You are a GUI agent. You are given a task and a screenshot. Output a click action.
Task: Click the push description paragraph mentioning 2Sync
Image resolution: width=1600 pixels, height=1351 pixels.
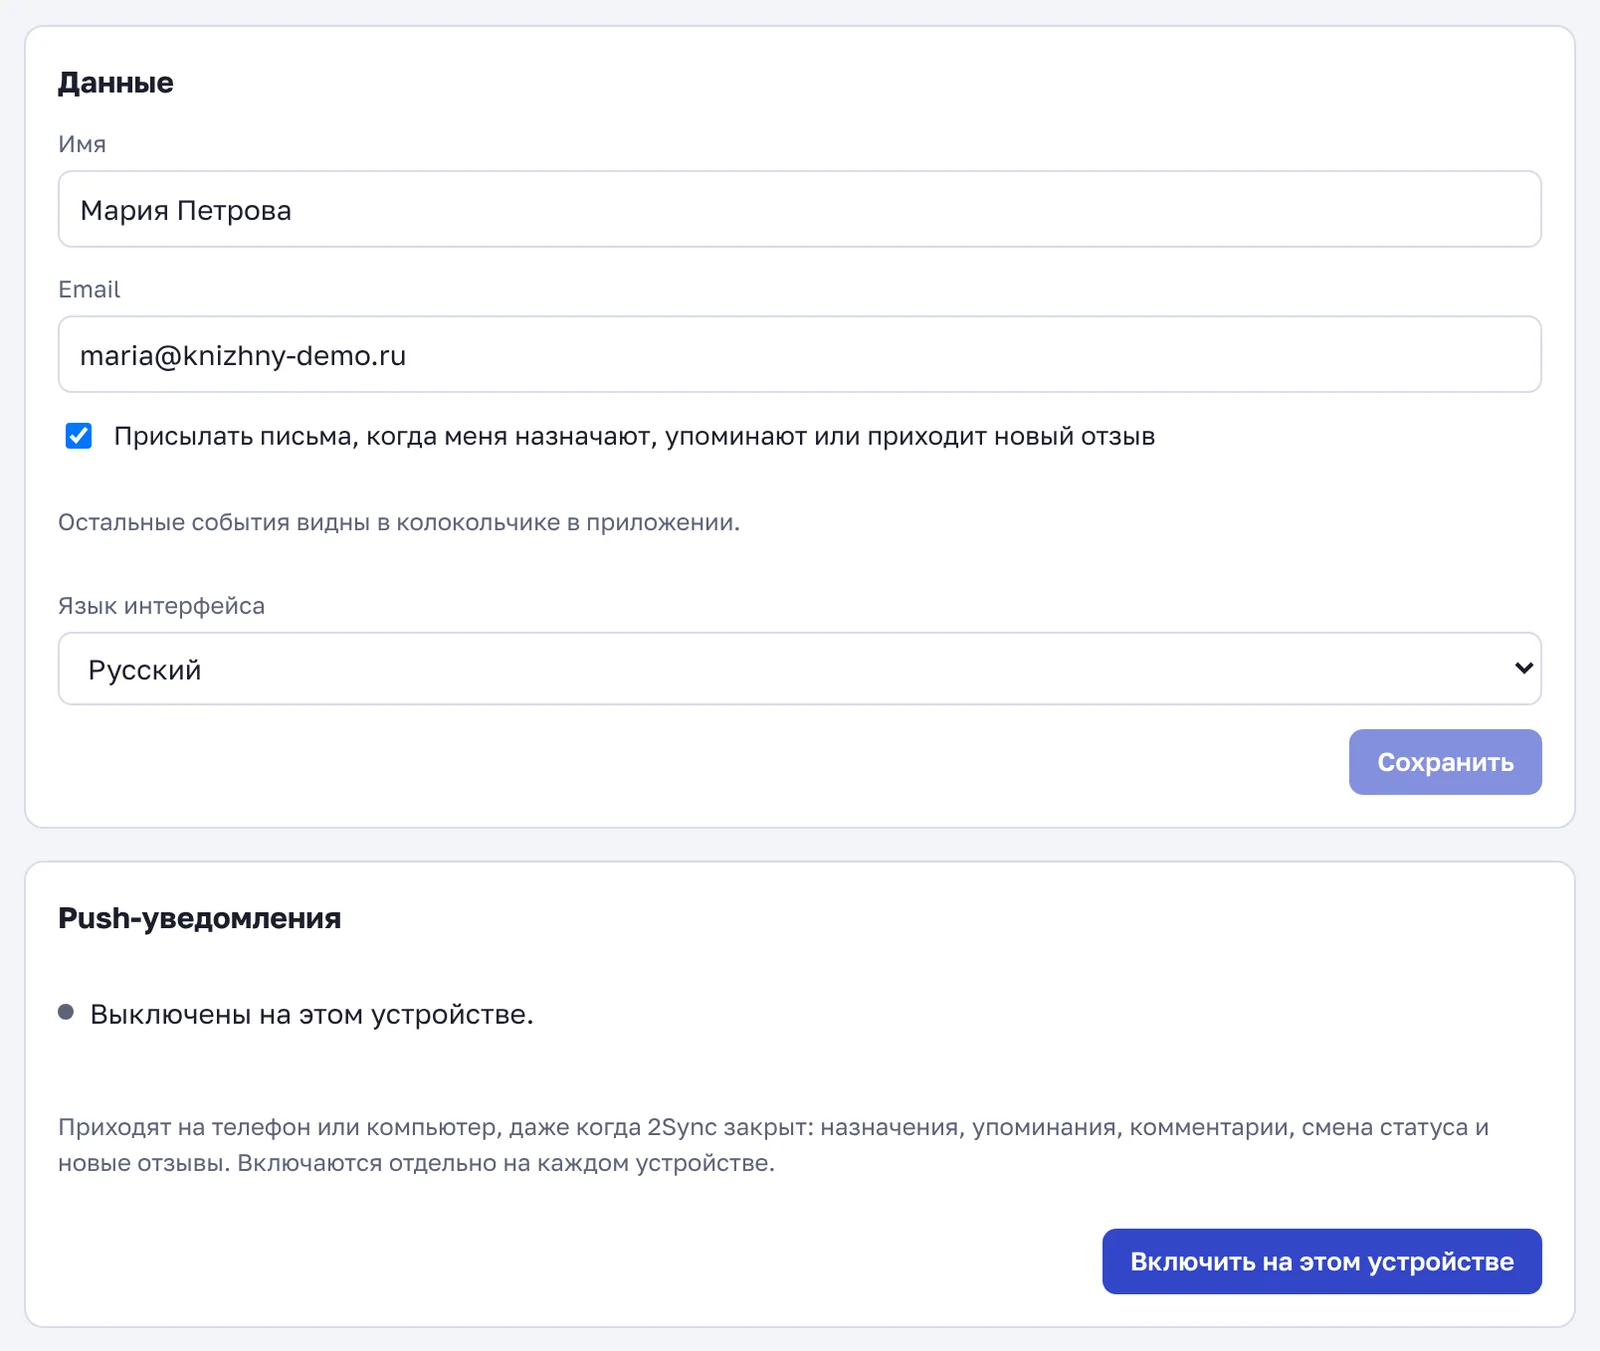click(x=773, y=1145)
